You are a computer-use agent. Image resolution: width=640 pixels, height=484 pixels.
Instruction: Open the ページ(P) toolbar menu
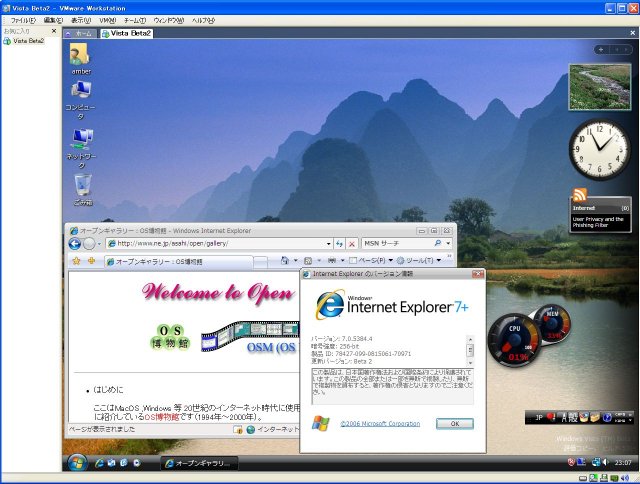(371, 260)
